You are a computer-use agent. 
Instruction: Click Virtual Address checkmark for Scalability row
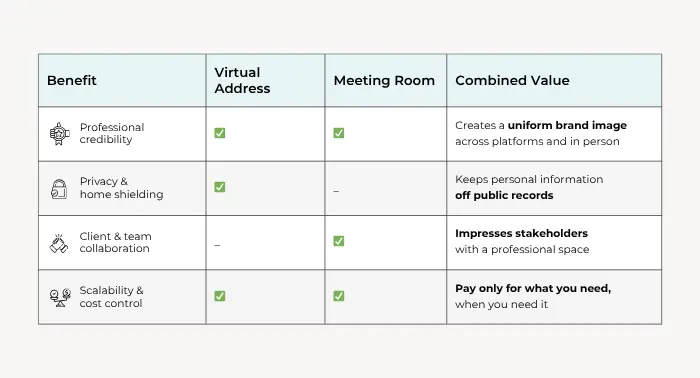coord(220,296)
